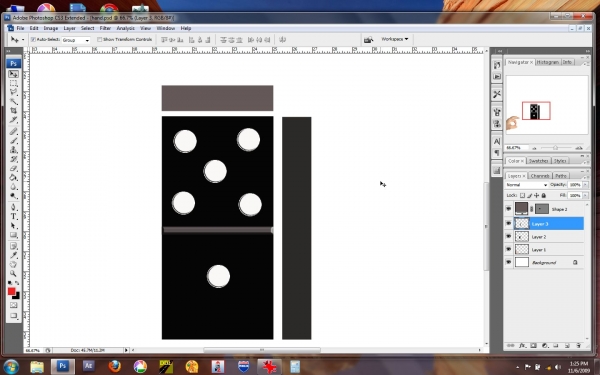The height and width of the screenshot is (375, 600).
Task: Select the History Brush tool
Action: coord(13,159)
